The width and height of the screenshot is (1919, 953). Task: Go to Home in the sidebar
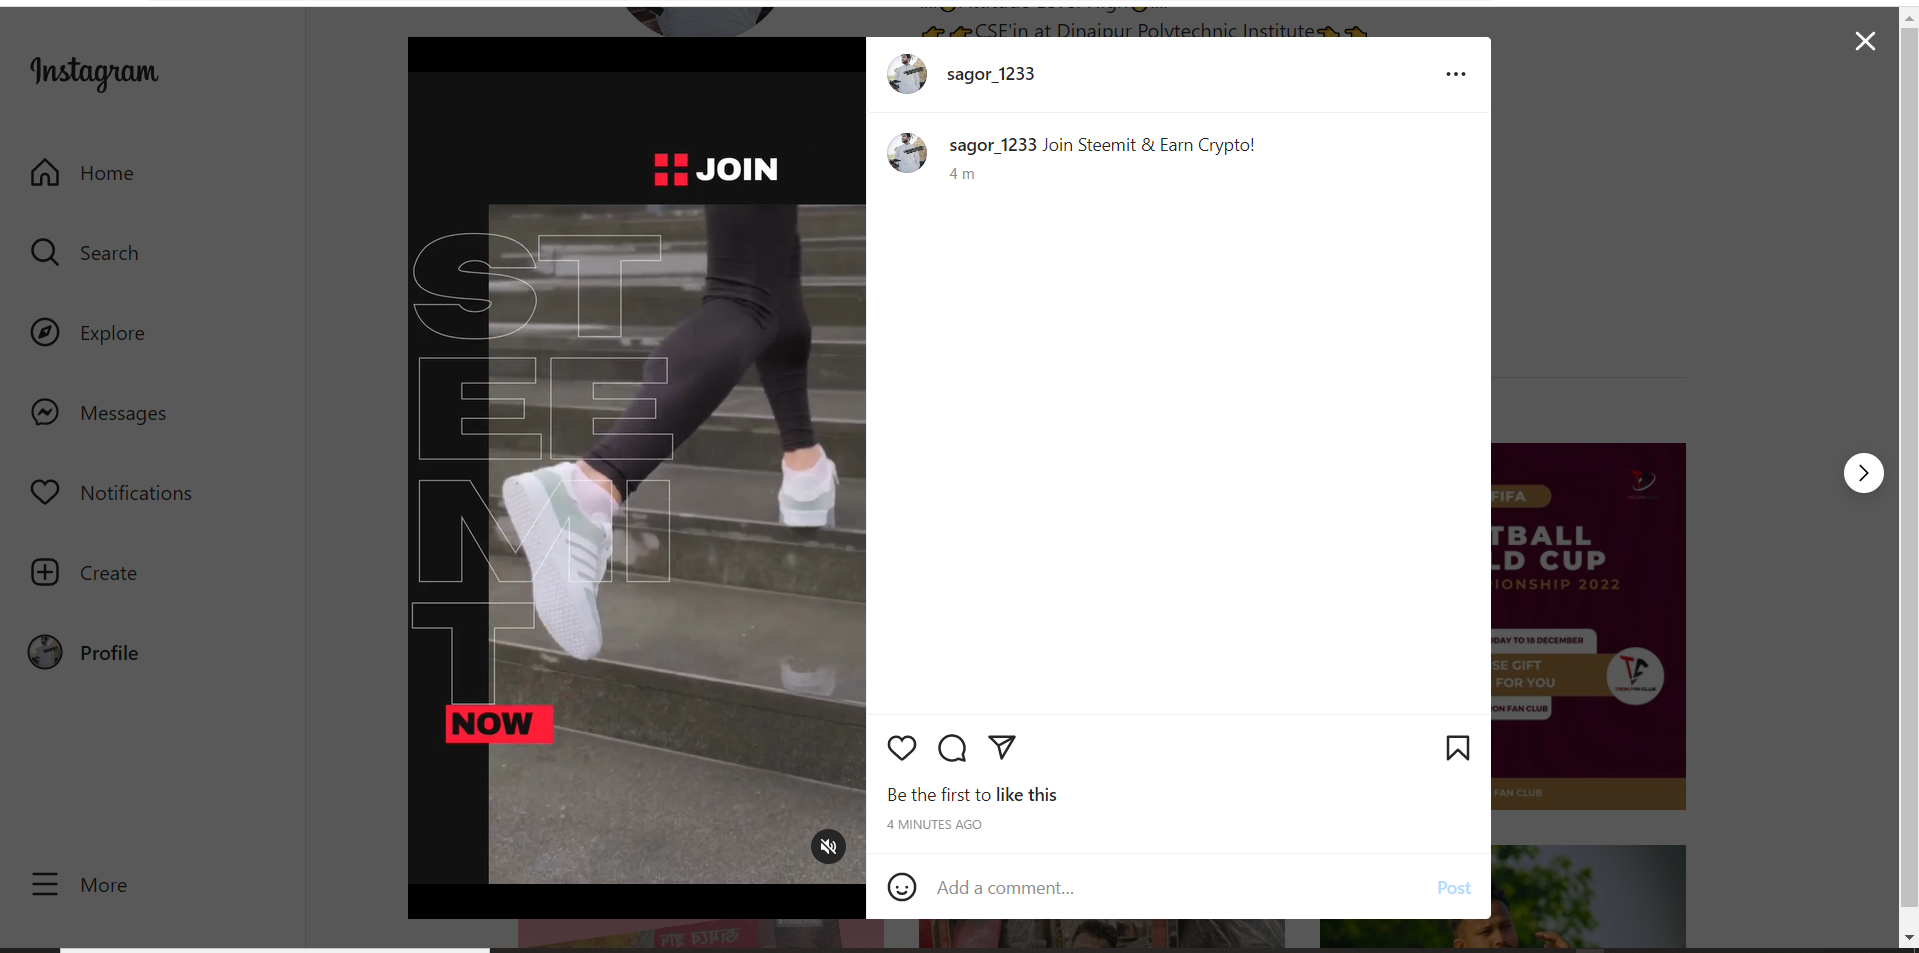[x=82, y=173]
